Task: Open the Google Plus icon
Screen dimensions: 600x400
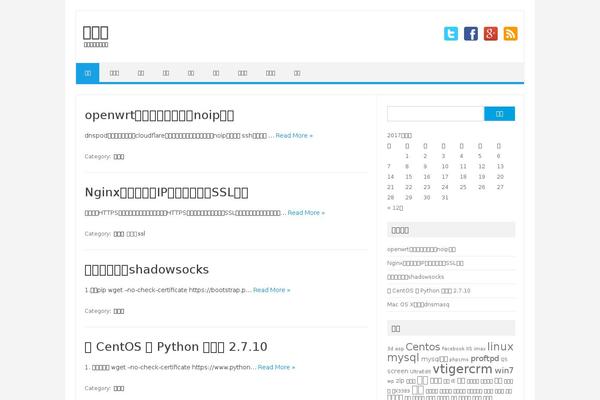Action: click(x=491, y=34)
